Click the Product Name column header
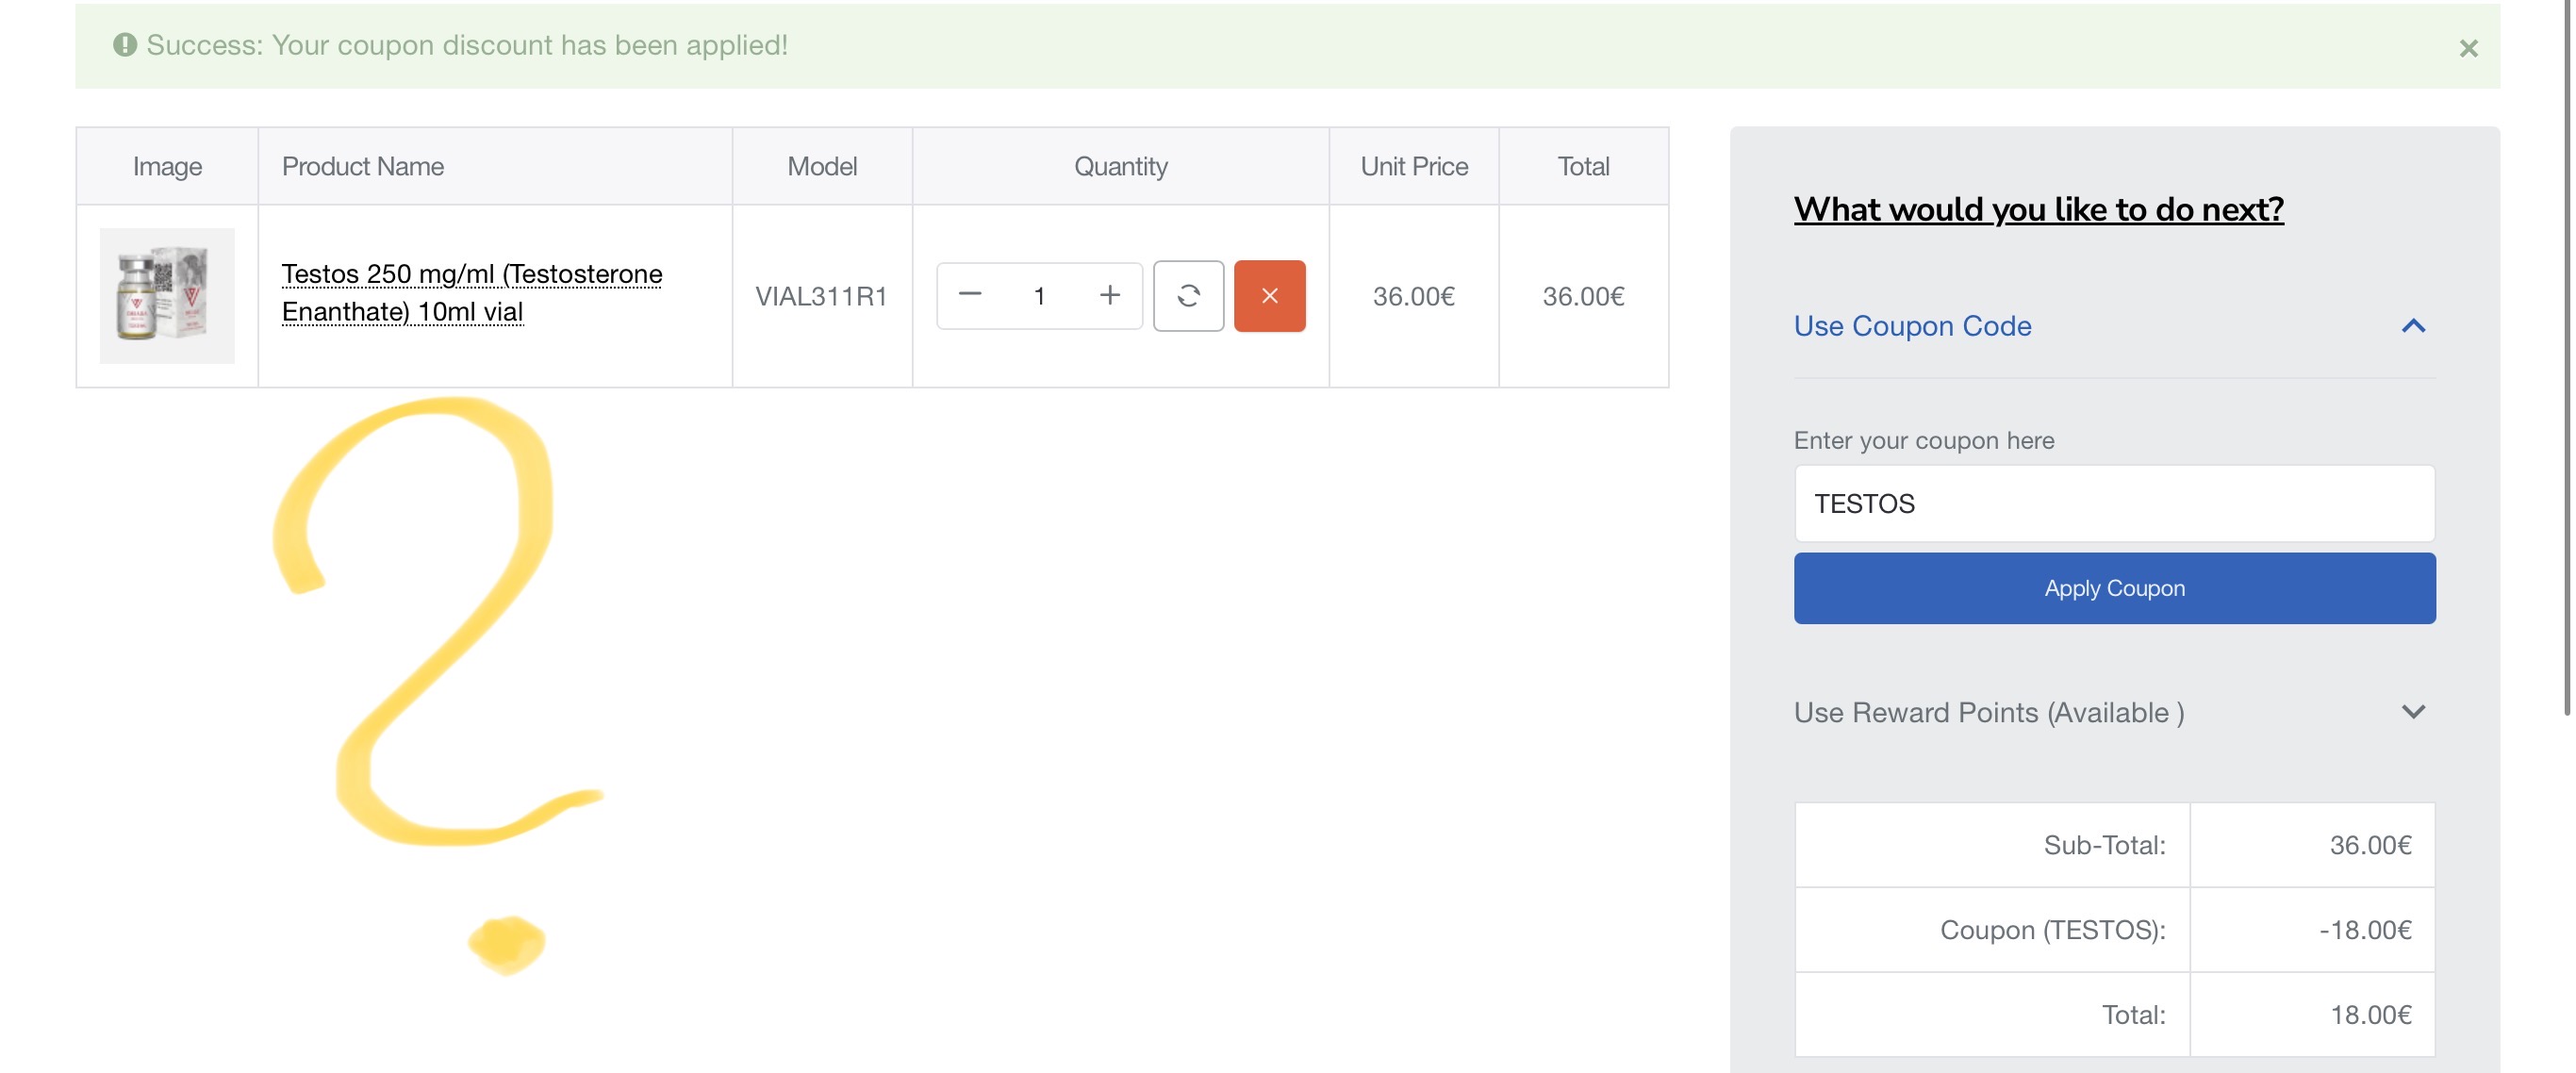The width and height of the screenshot is (2576, 1073). (x=363, y=166)
